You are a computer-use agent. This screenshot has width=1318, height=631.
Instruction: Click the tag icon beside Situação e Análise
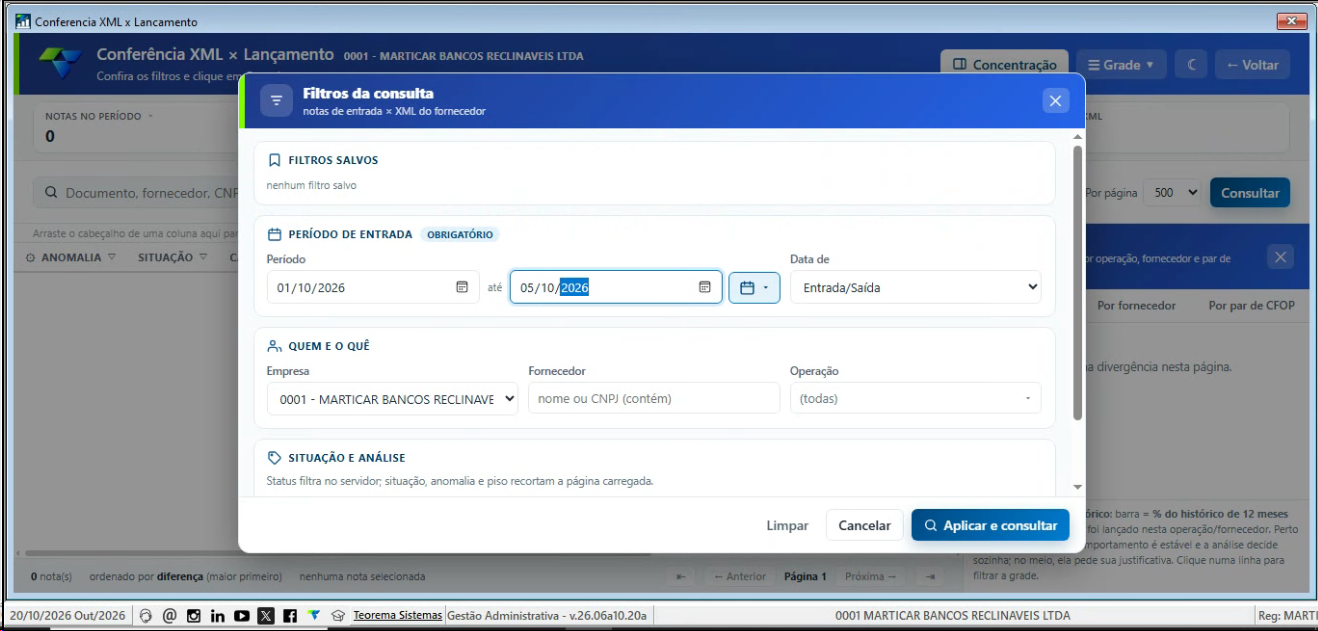[x=274, y=457]
